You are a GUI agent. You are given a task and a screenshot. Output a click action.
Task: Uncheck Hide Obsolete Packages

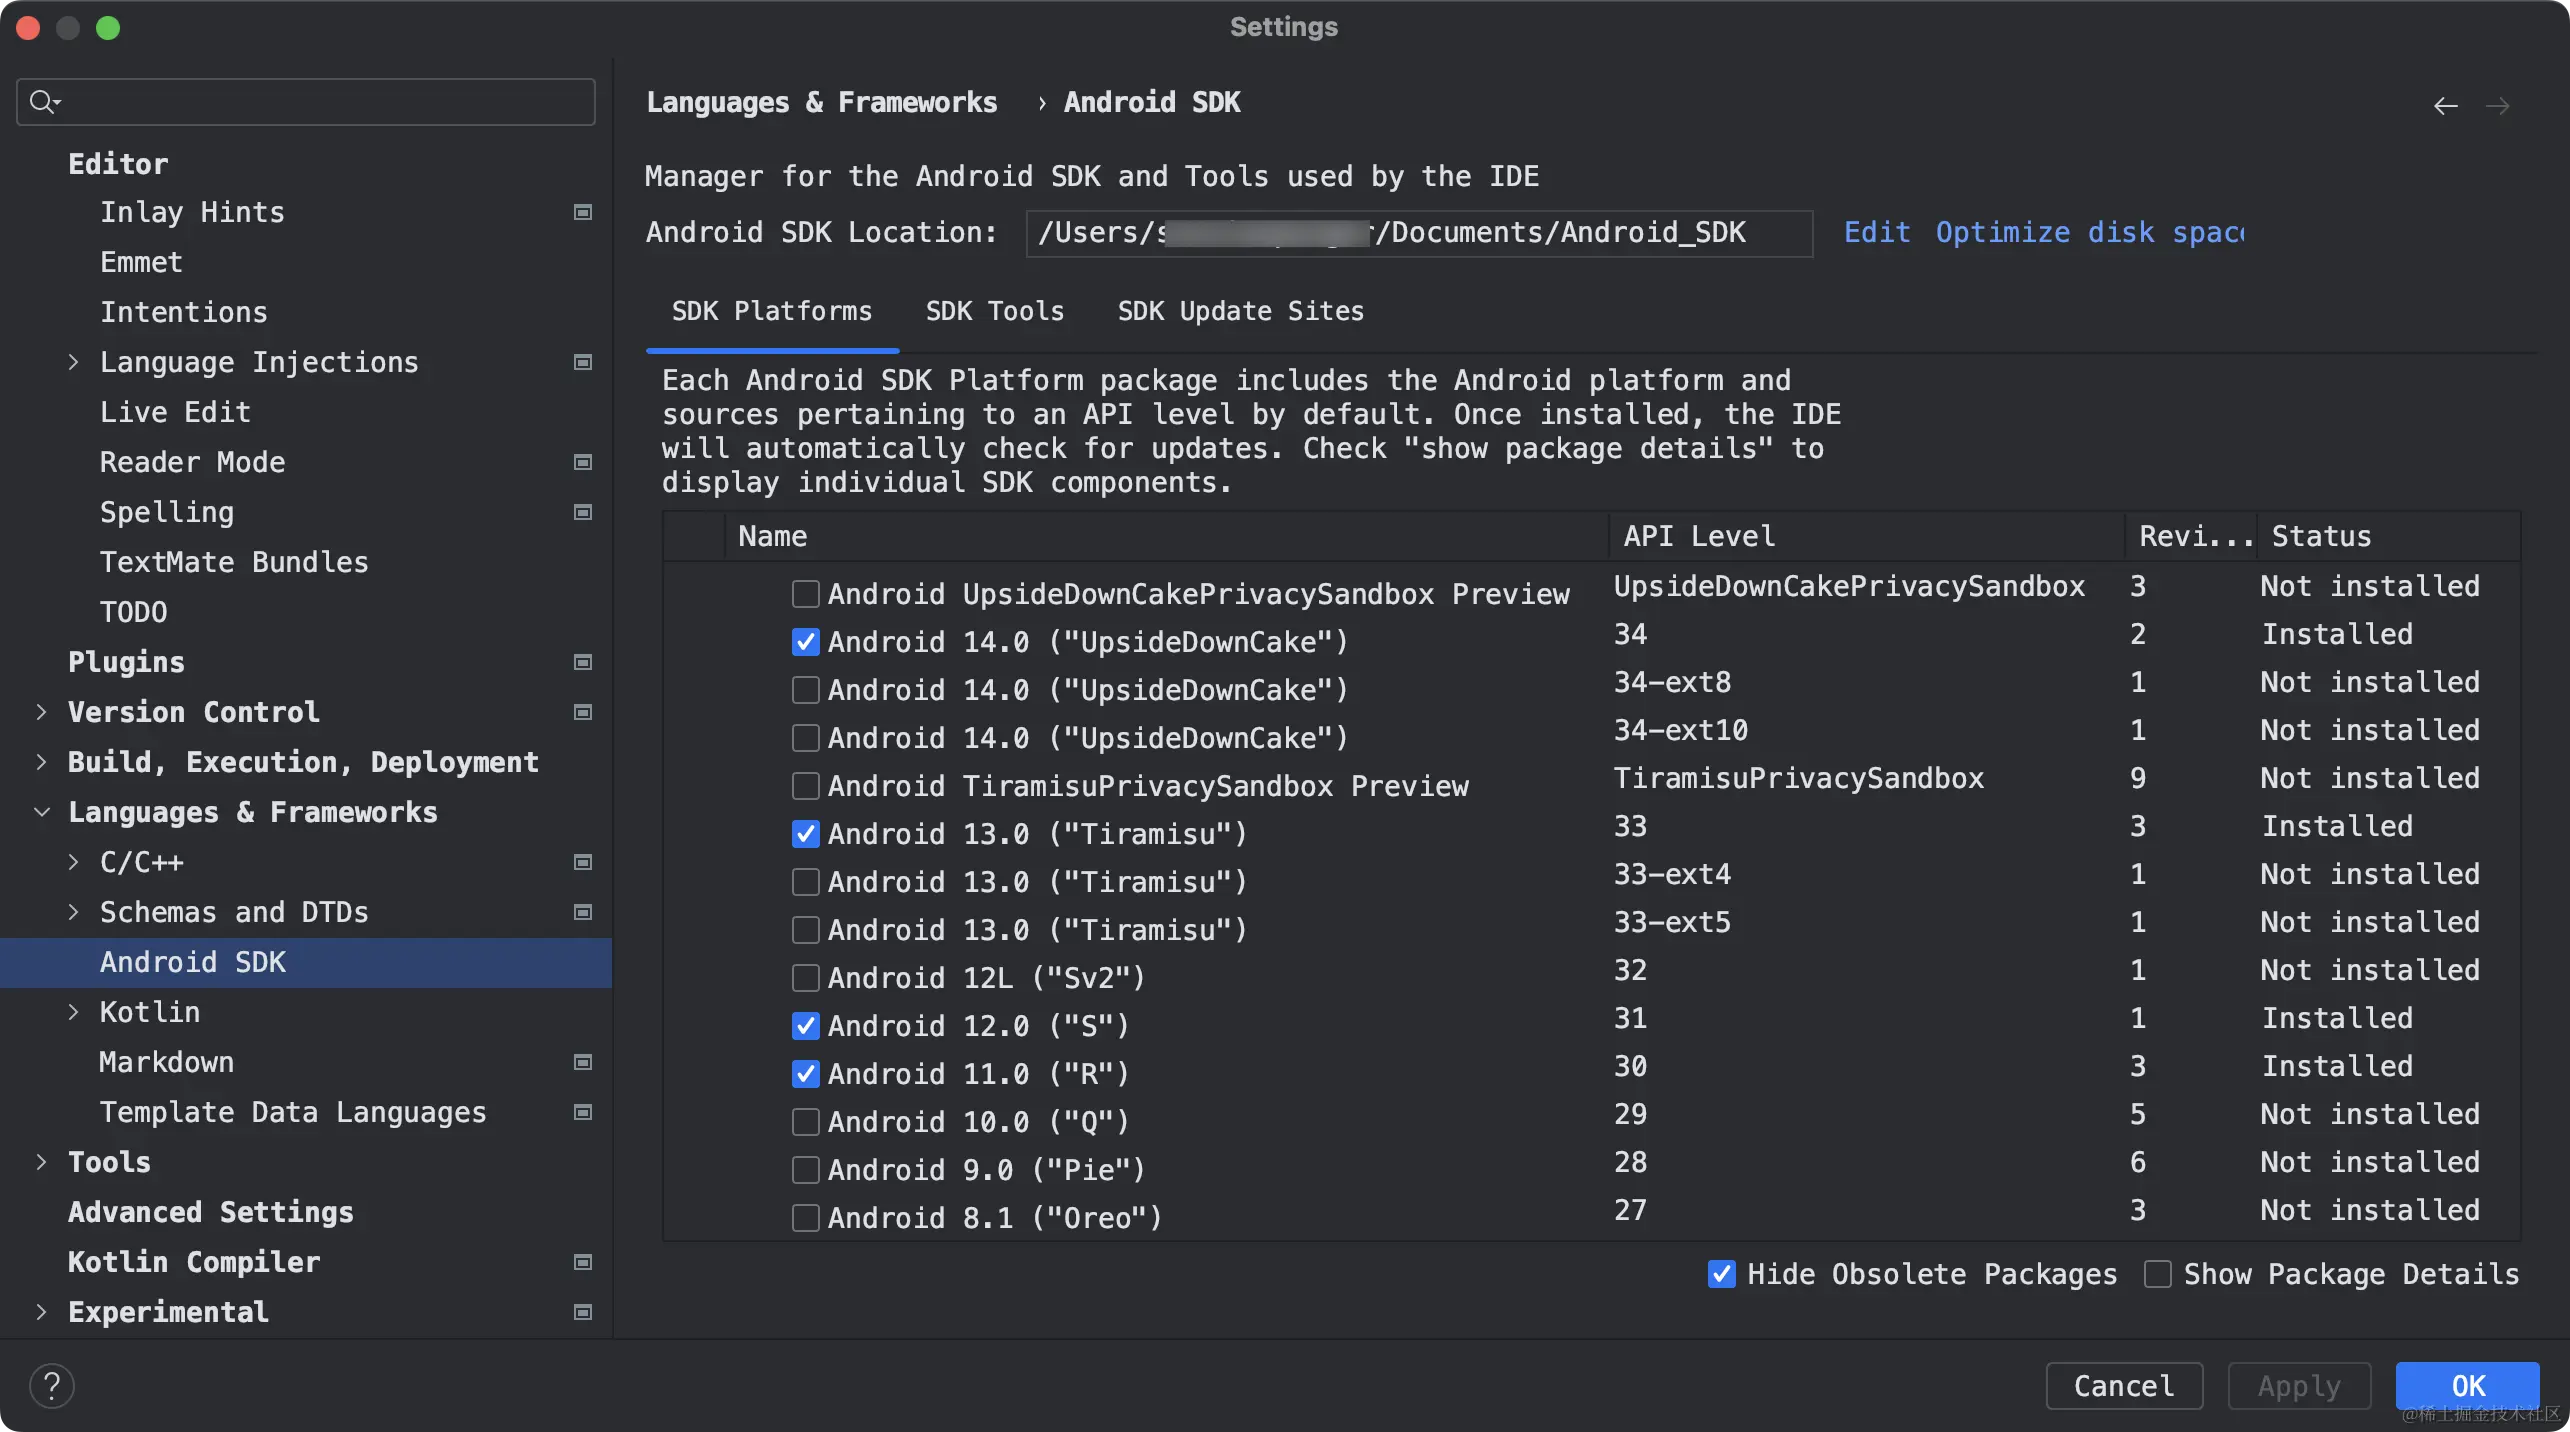[1722, 1274]
